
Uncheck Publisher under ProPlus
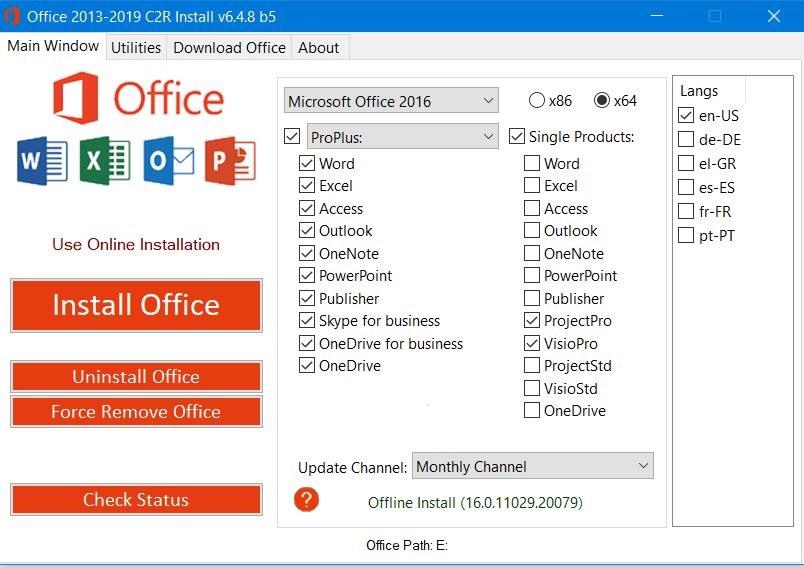307,298
